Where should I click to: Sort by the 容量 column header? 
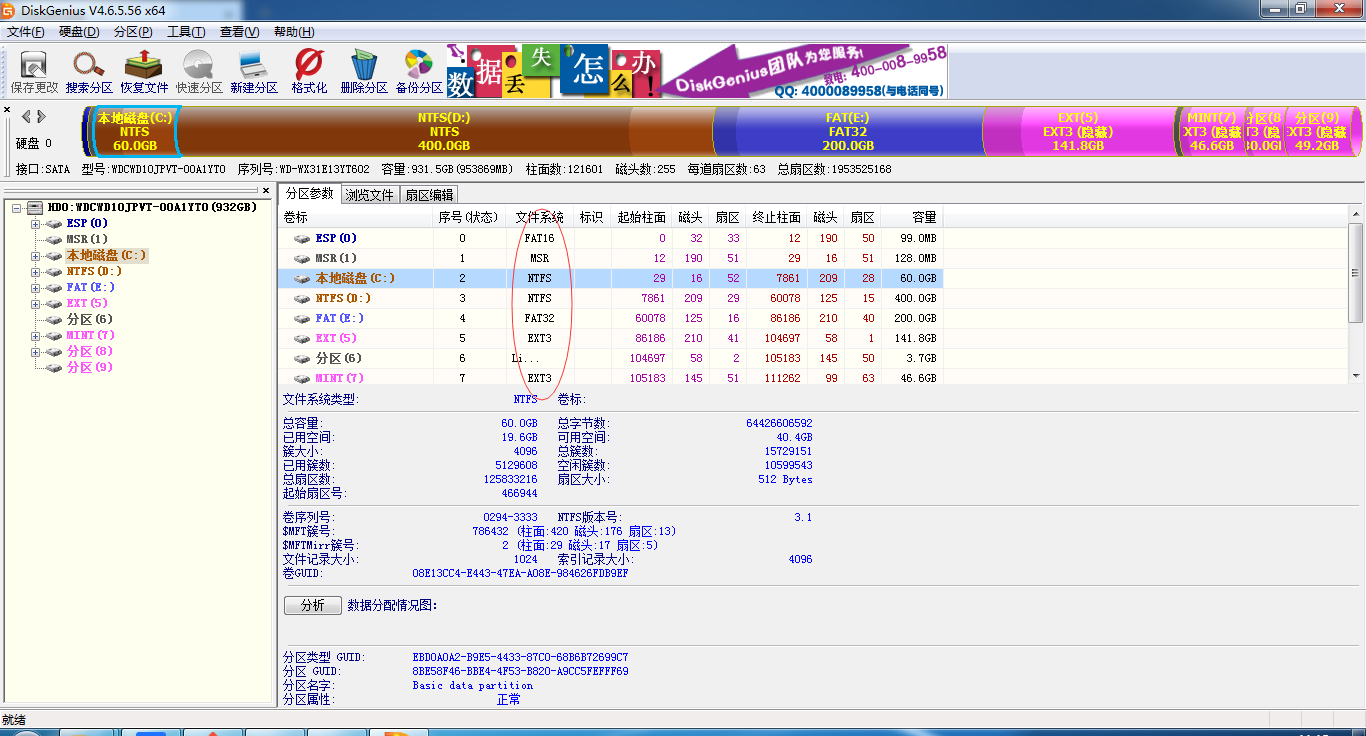coord(912,217)
